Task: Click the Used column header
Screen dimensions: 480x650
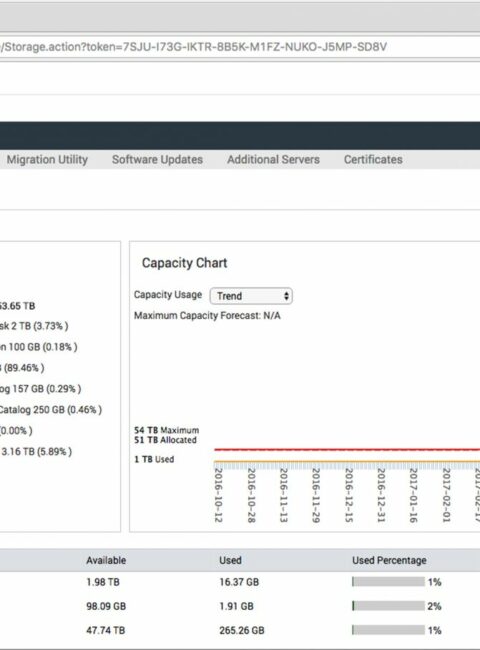Action: click(230, 560)
